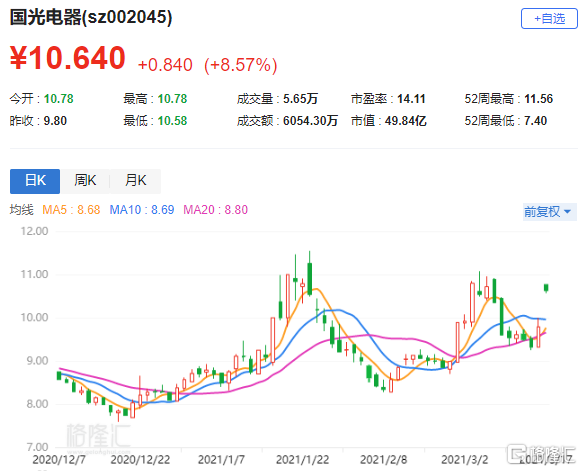
Task: Click the 今开 value 10.78
Action: pyautogui.click(x=59, y=99)
